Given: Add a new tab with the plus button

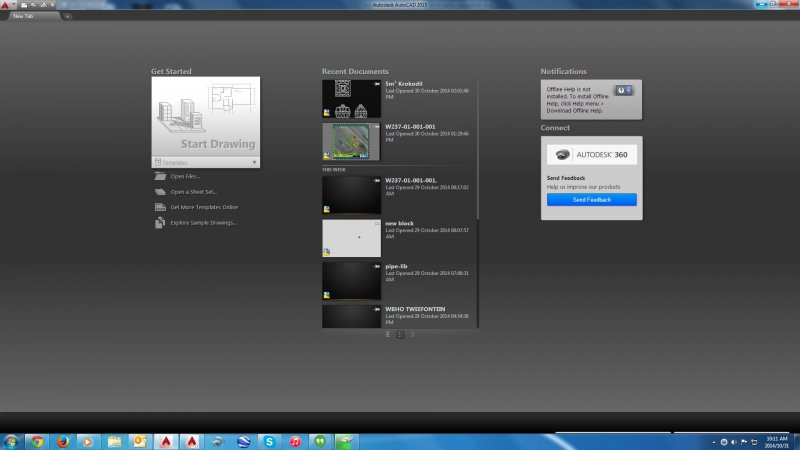Looking at the screenshot, I should 67,16.
